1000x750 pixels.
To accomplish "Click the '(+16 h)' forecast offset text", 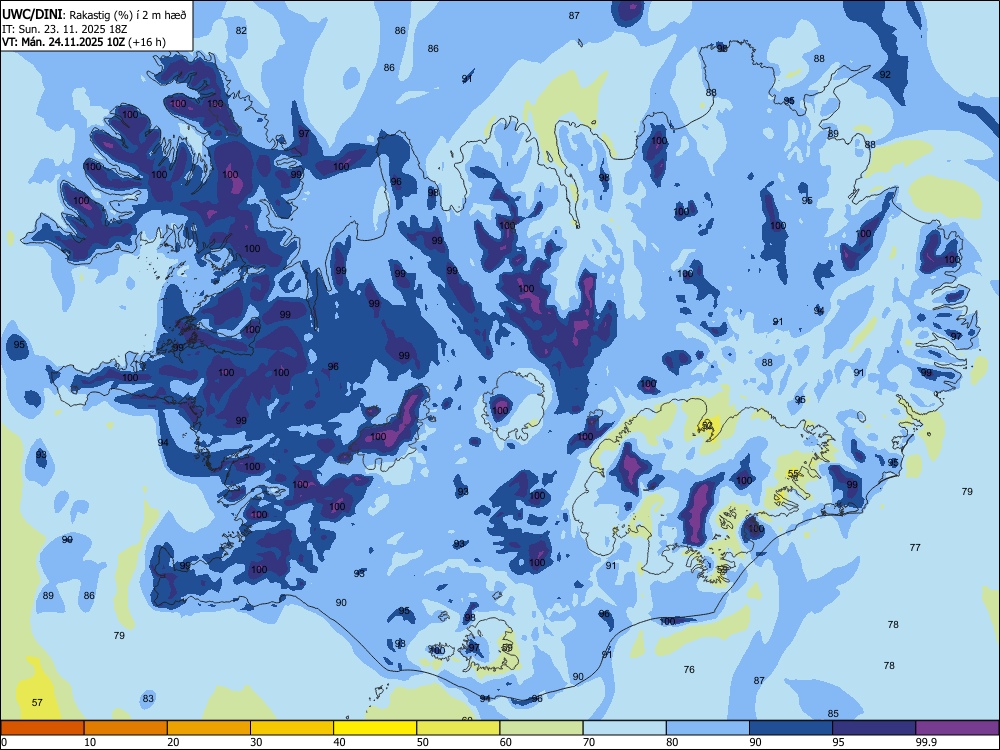I will pos(147,42).
